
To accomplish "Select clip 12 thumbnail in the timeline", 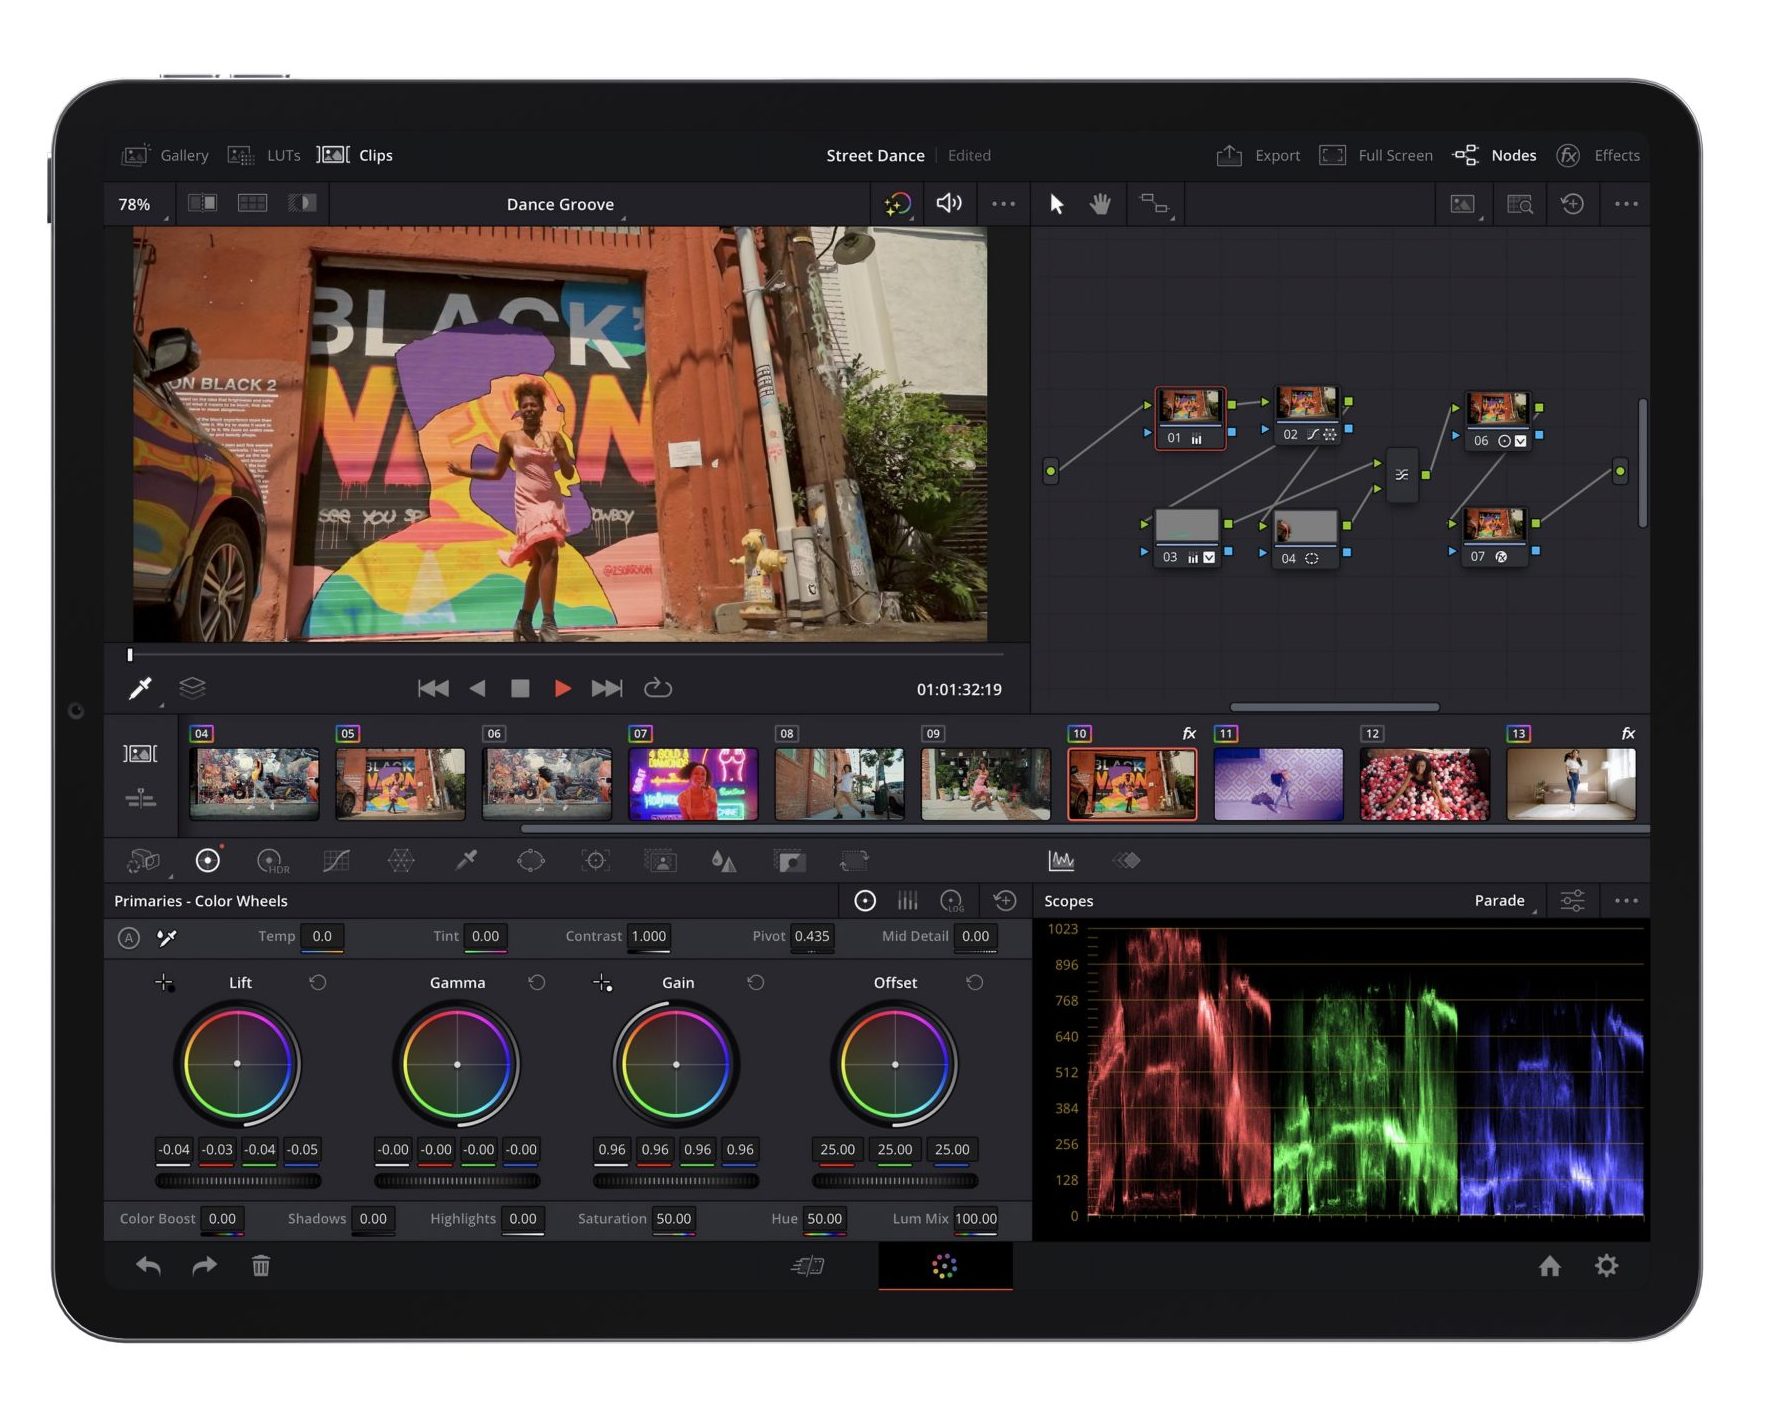I will 1424,785.
